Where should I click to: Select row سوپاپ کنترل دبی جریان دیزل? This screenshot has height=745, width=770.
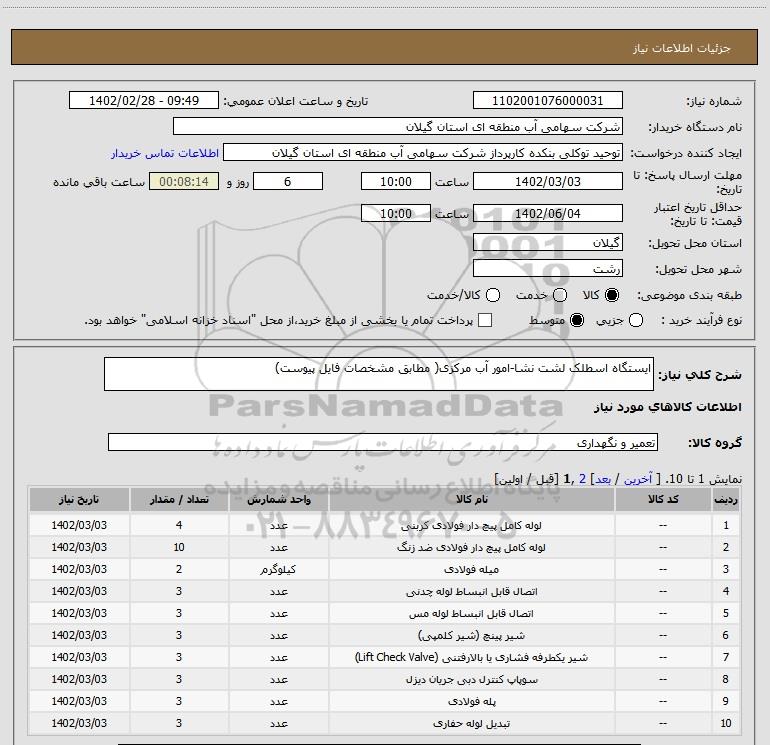(384, 679)
